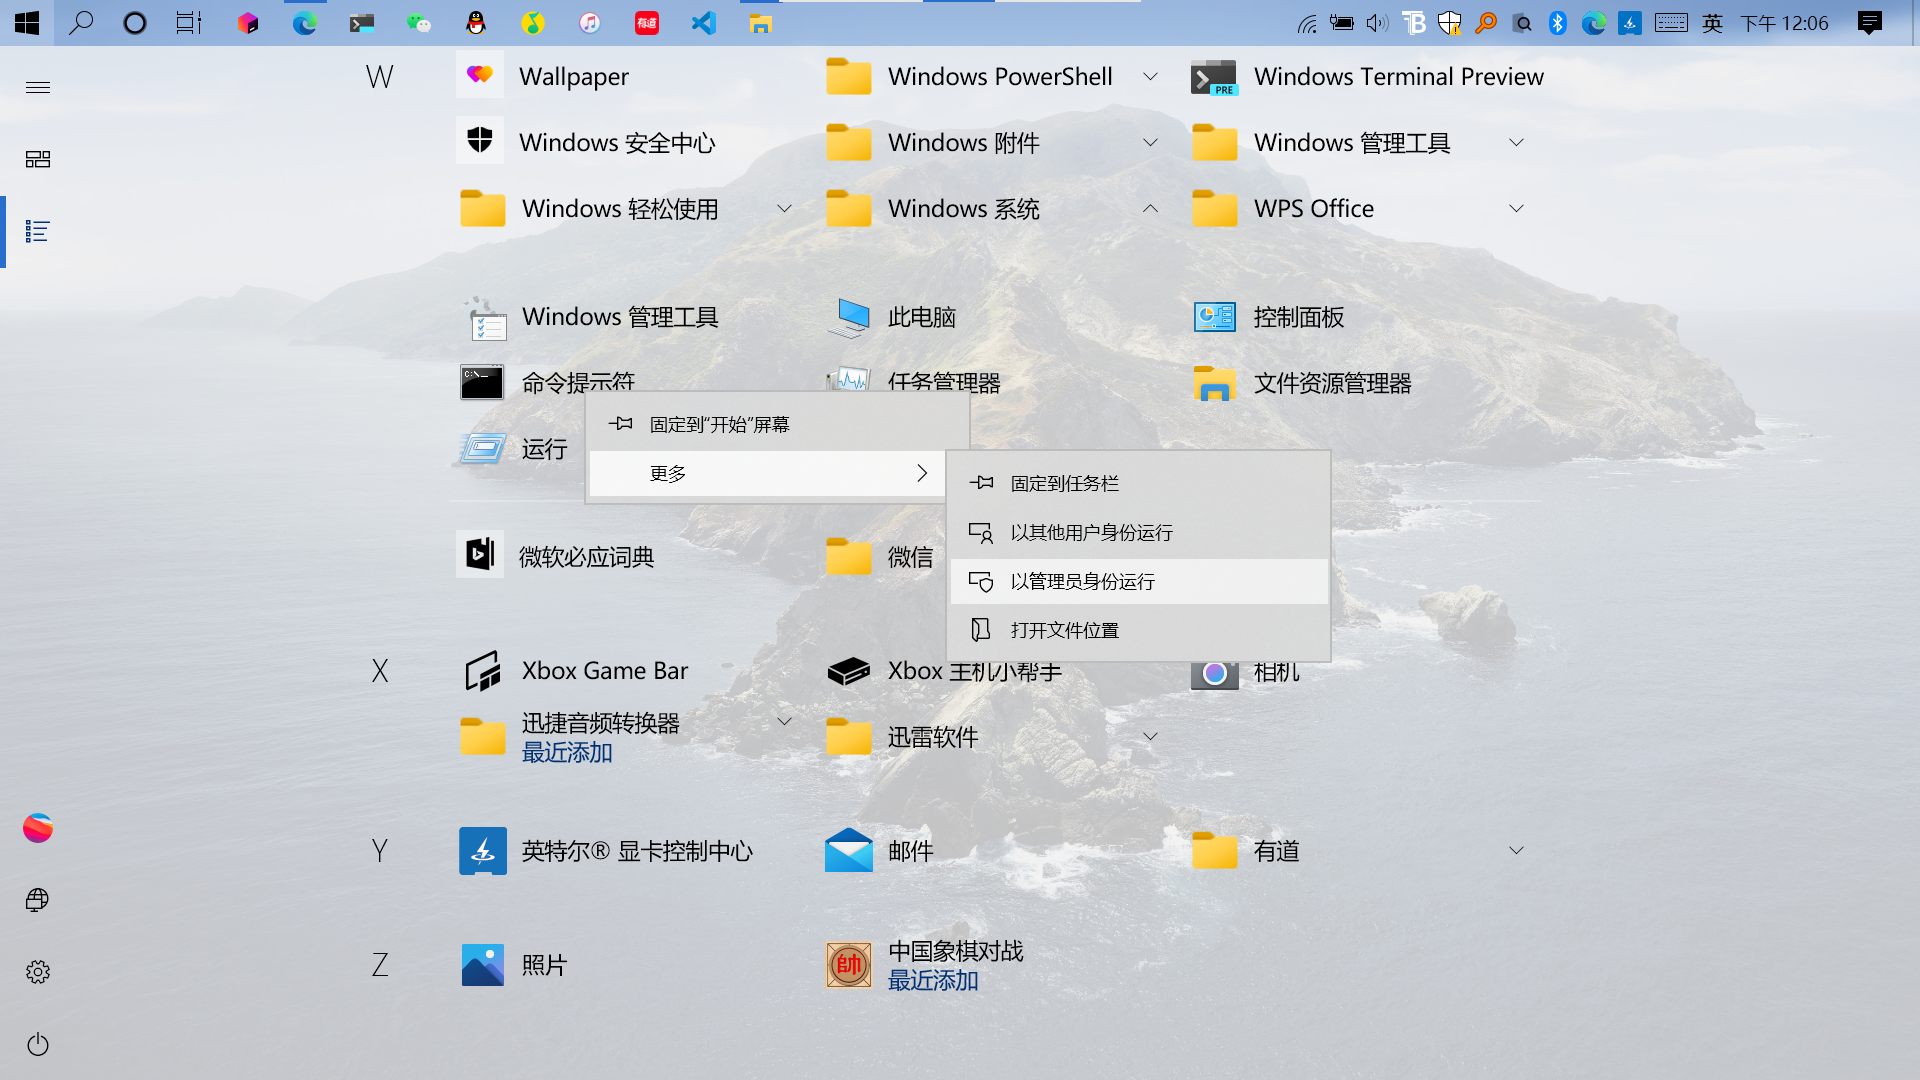1920x1080 pixels.
Task: Open the network globe rail icon
Action: 38,900
